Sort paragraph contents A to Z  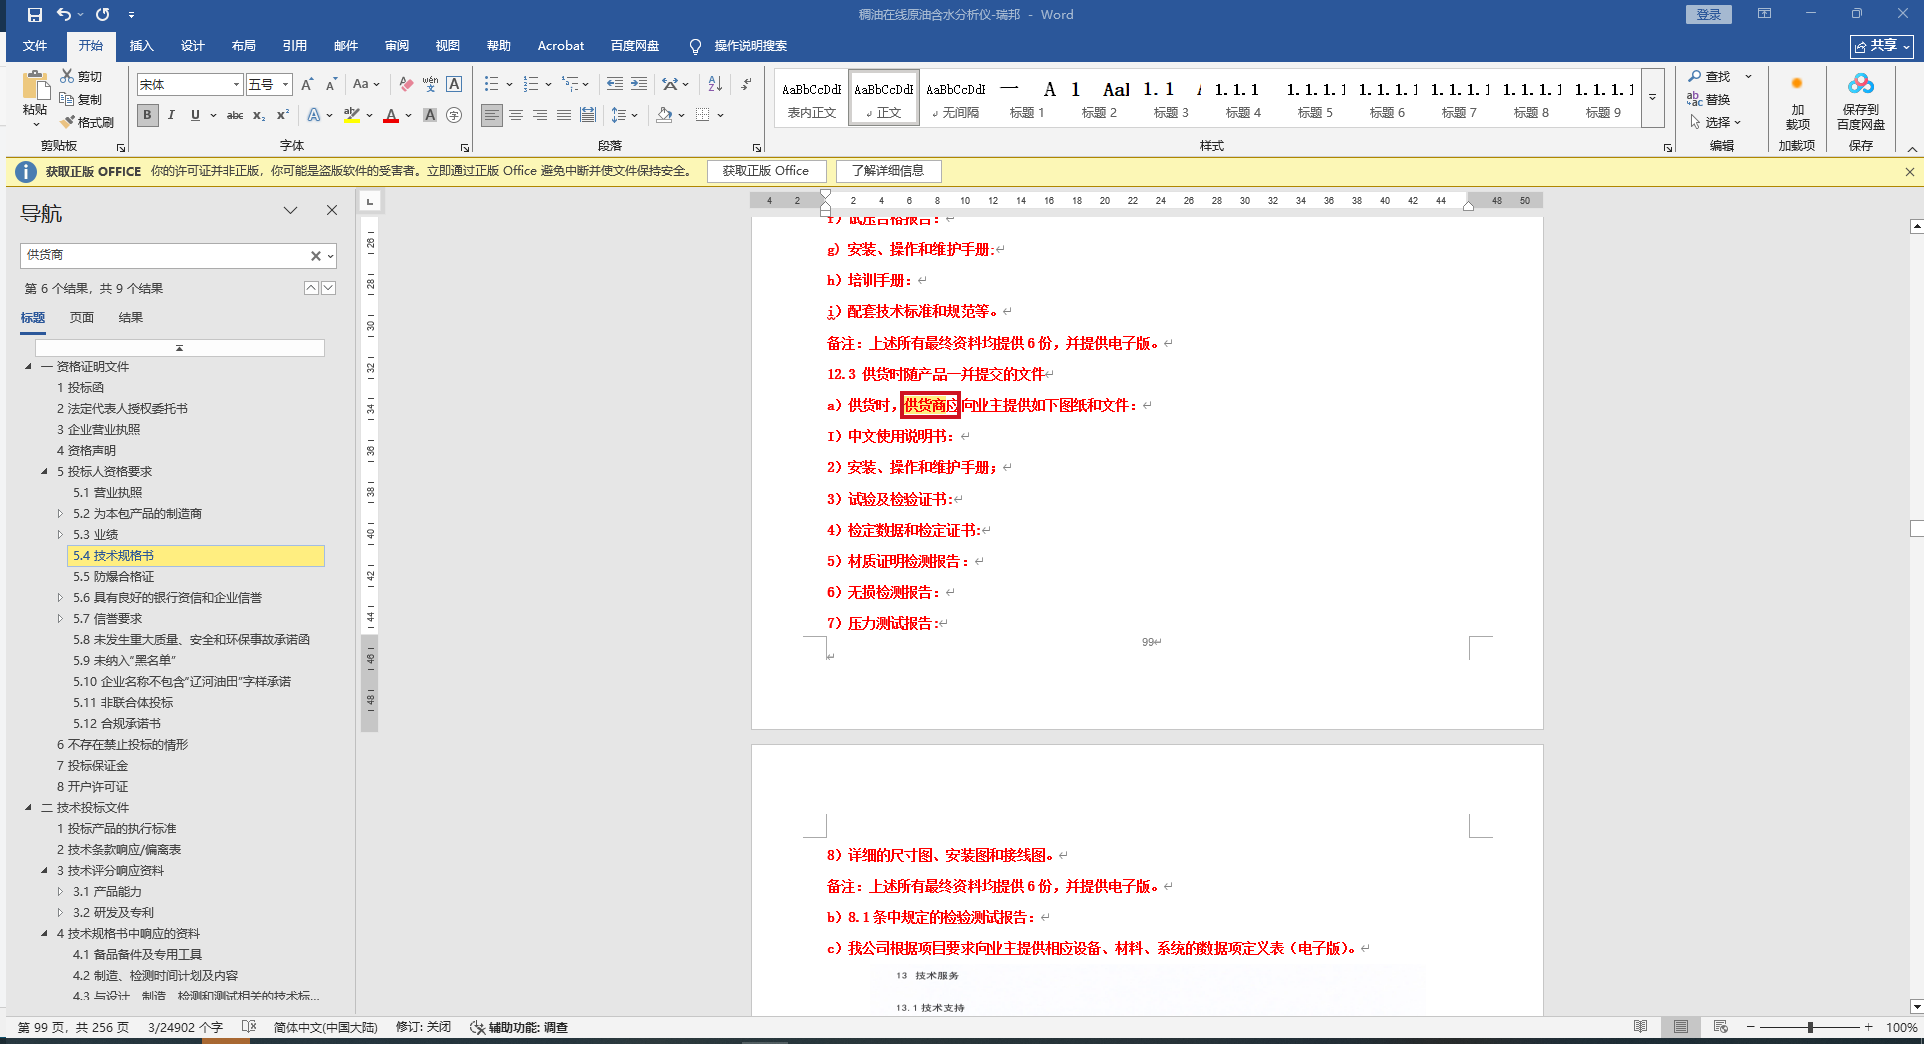pyautogui.click(x=715, y=85)
